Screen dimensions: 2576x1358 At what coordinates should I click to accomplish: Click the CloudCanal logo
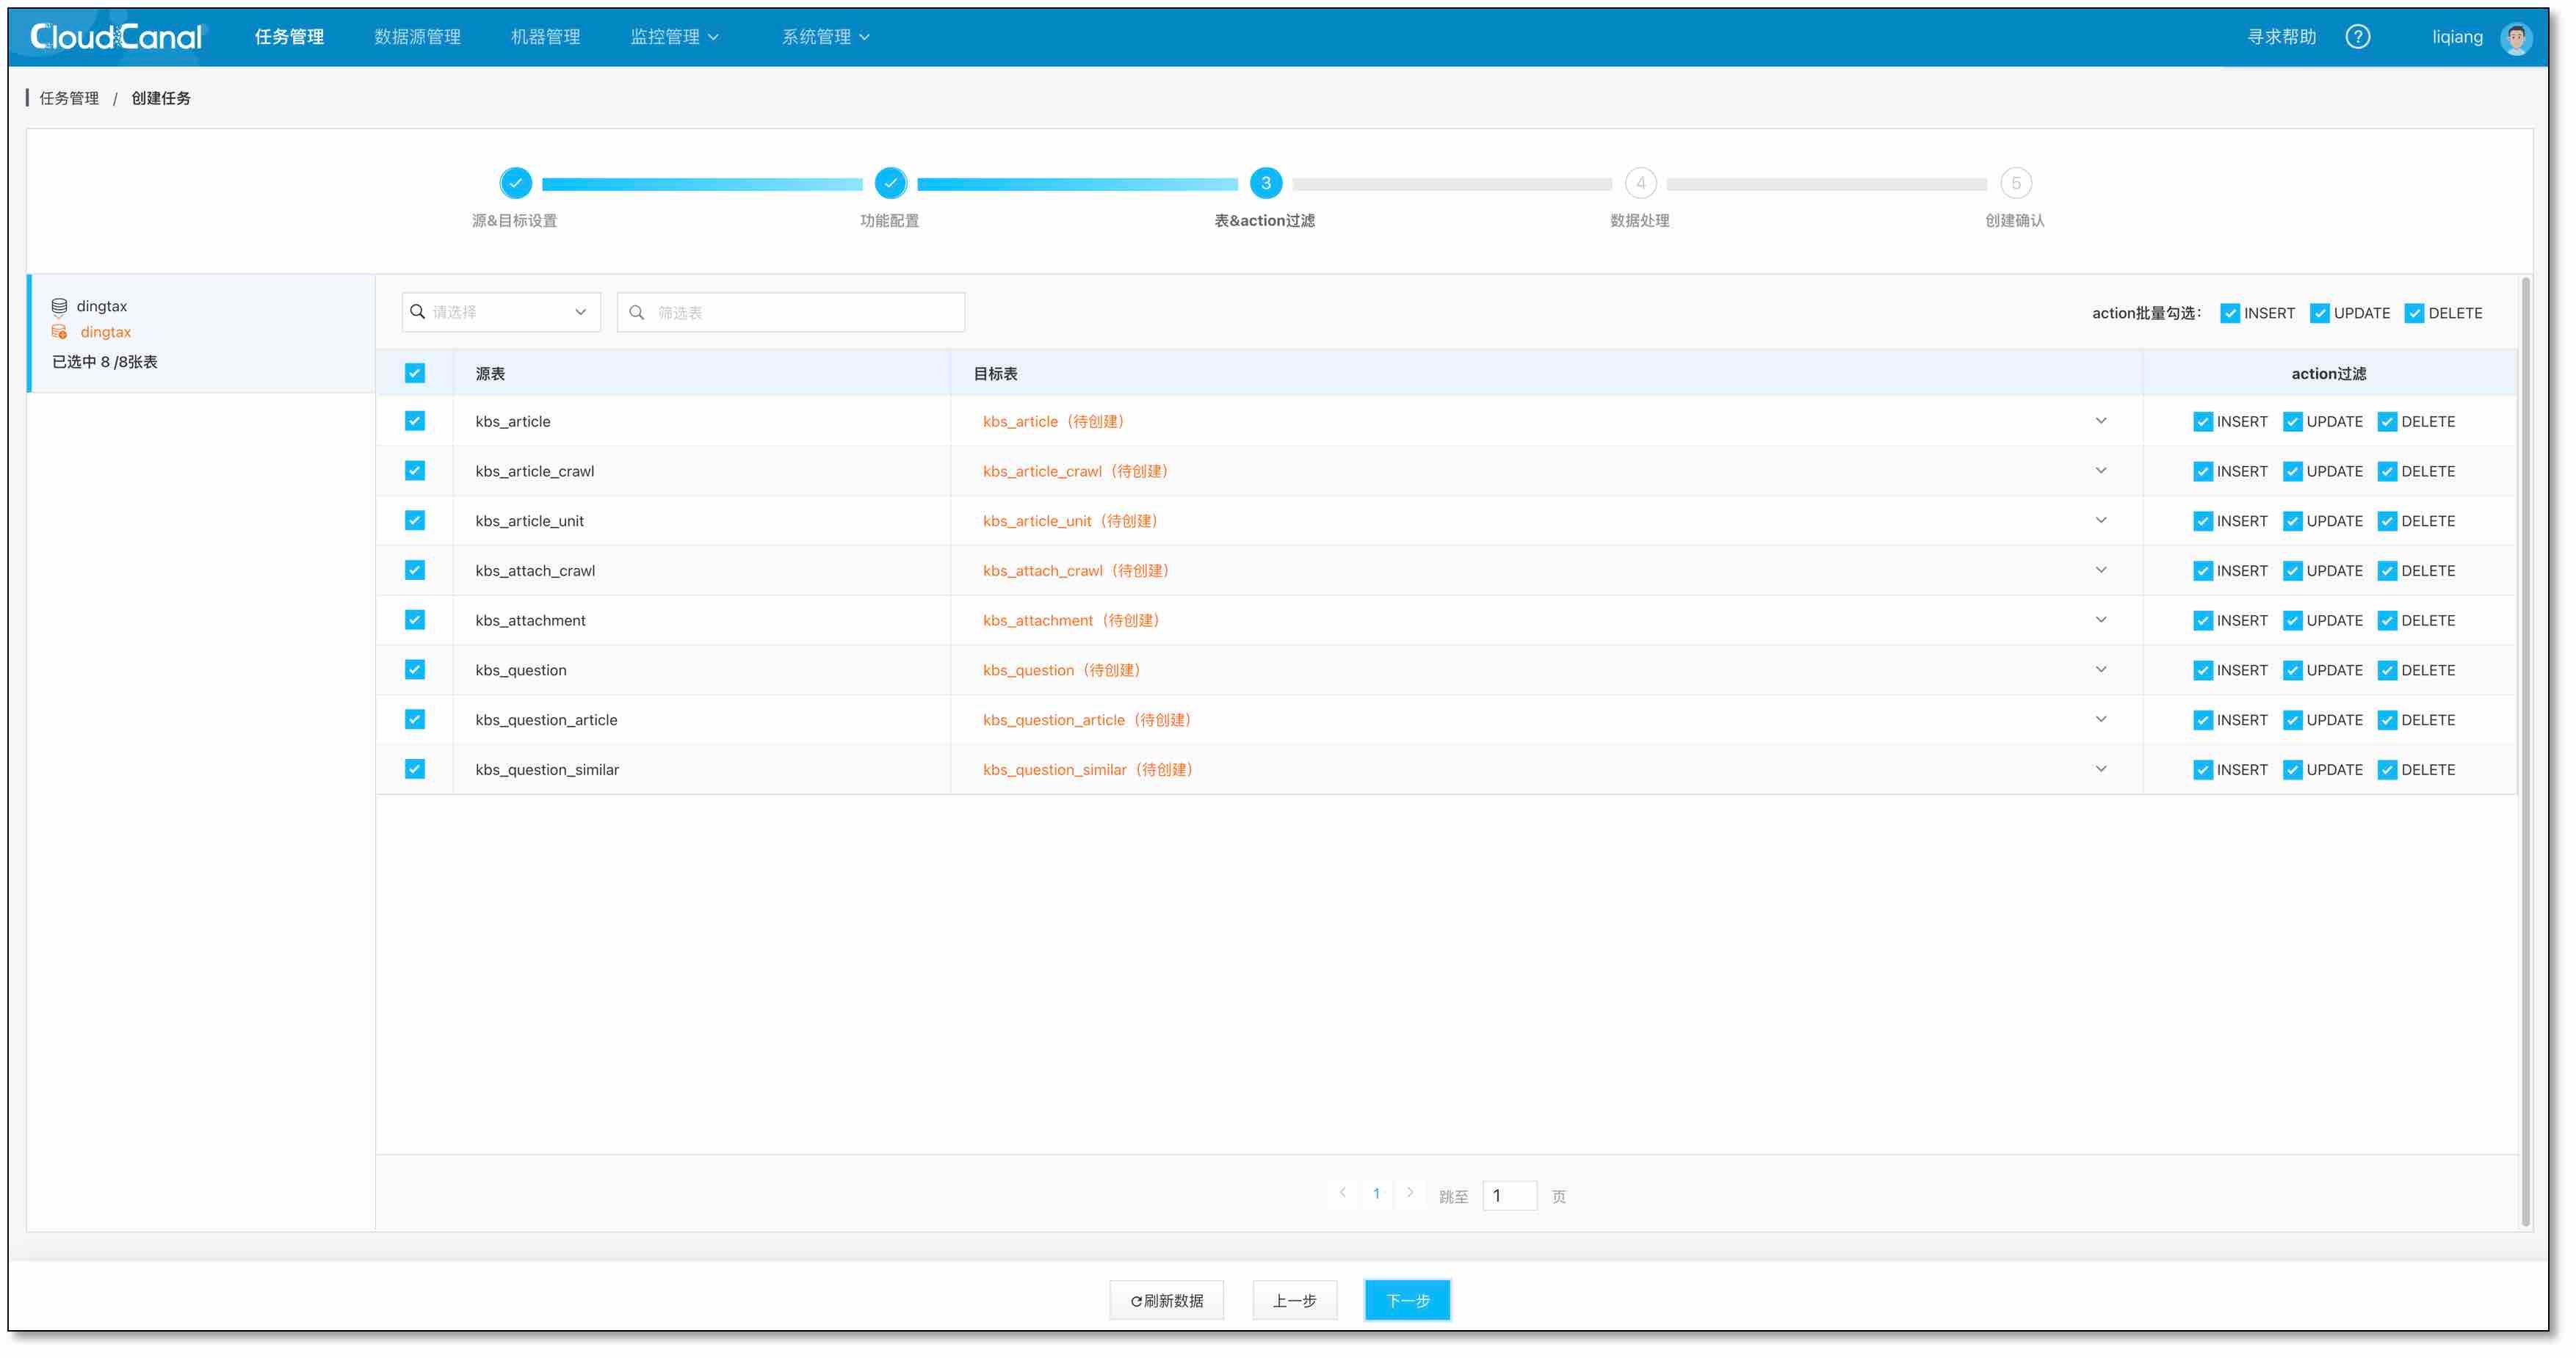click(x=116, y=37)
